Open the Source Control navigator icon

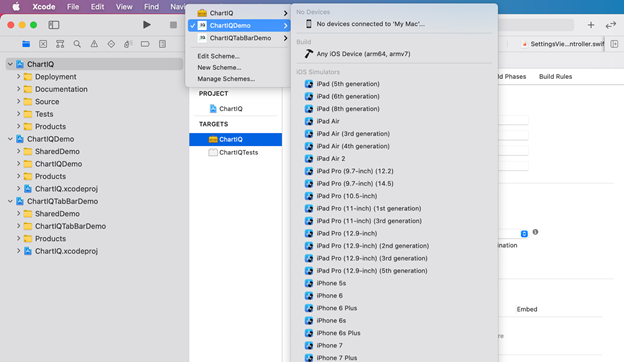coord(43,44)
